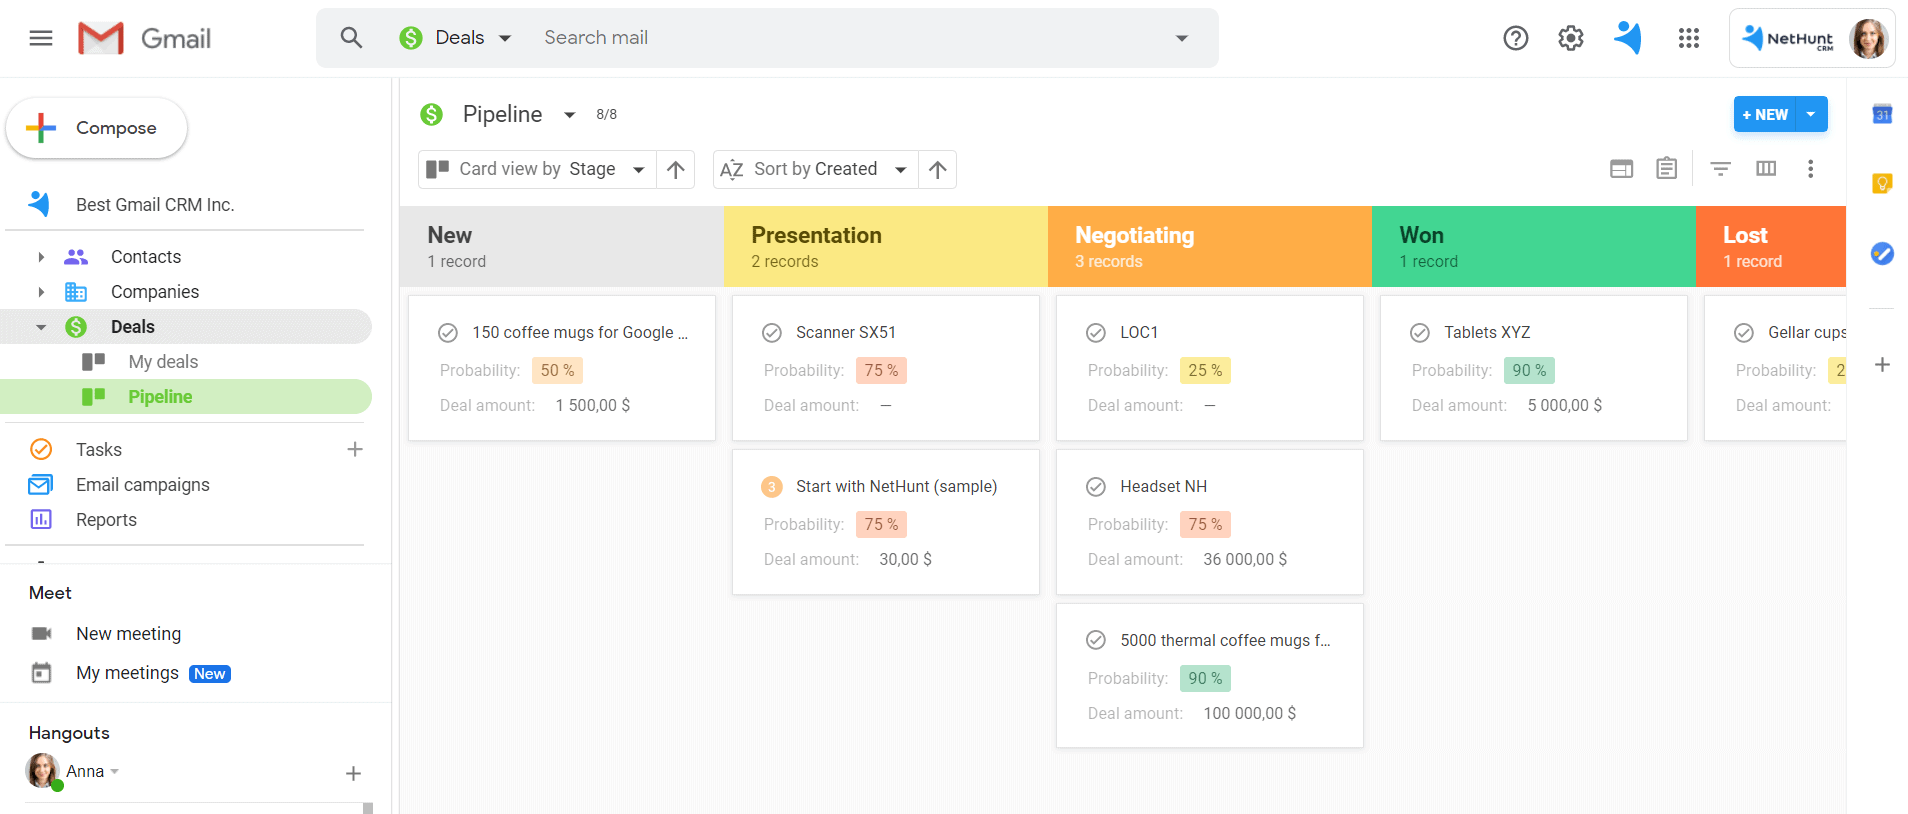Open the Start with NetHunt (sample) card

[886, 522]
